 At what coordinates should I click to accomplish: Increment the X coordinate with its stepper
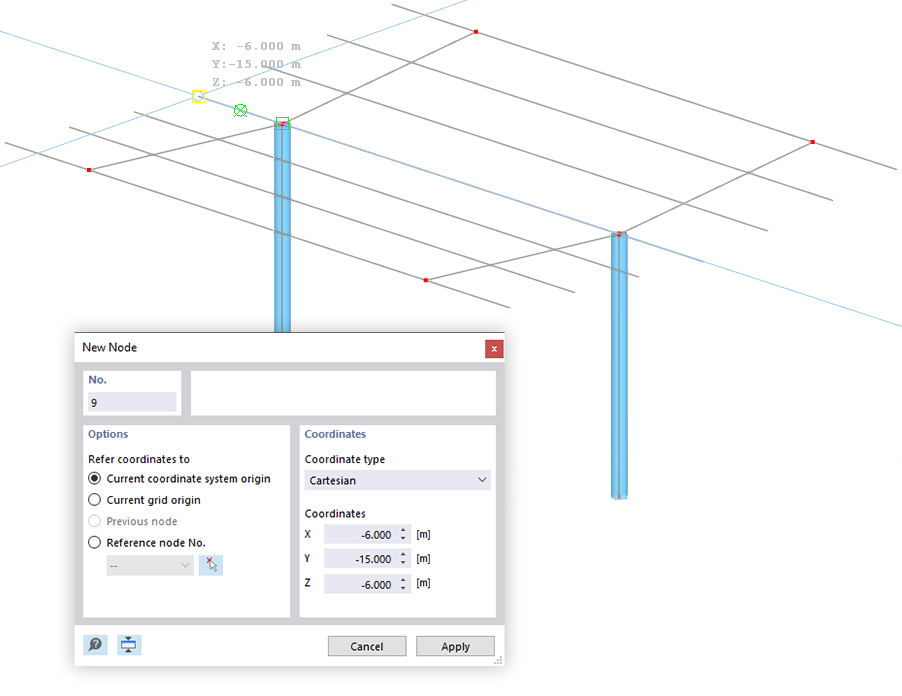coord(403,530)
